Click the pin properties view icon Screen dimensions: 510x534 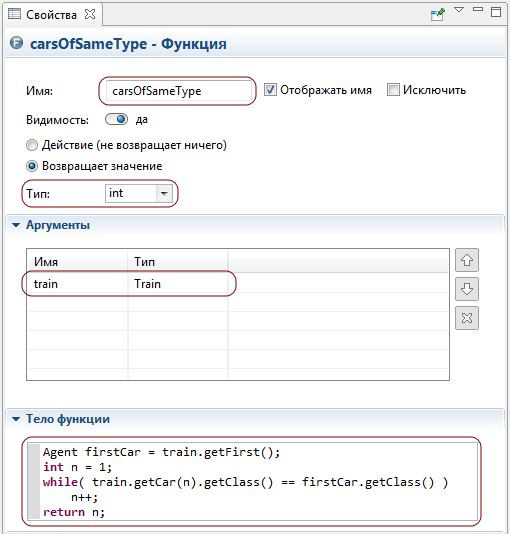(437, 14)
